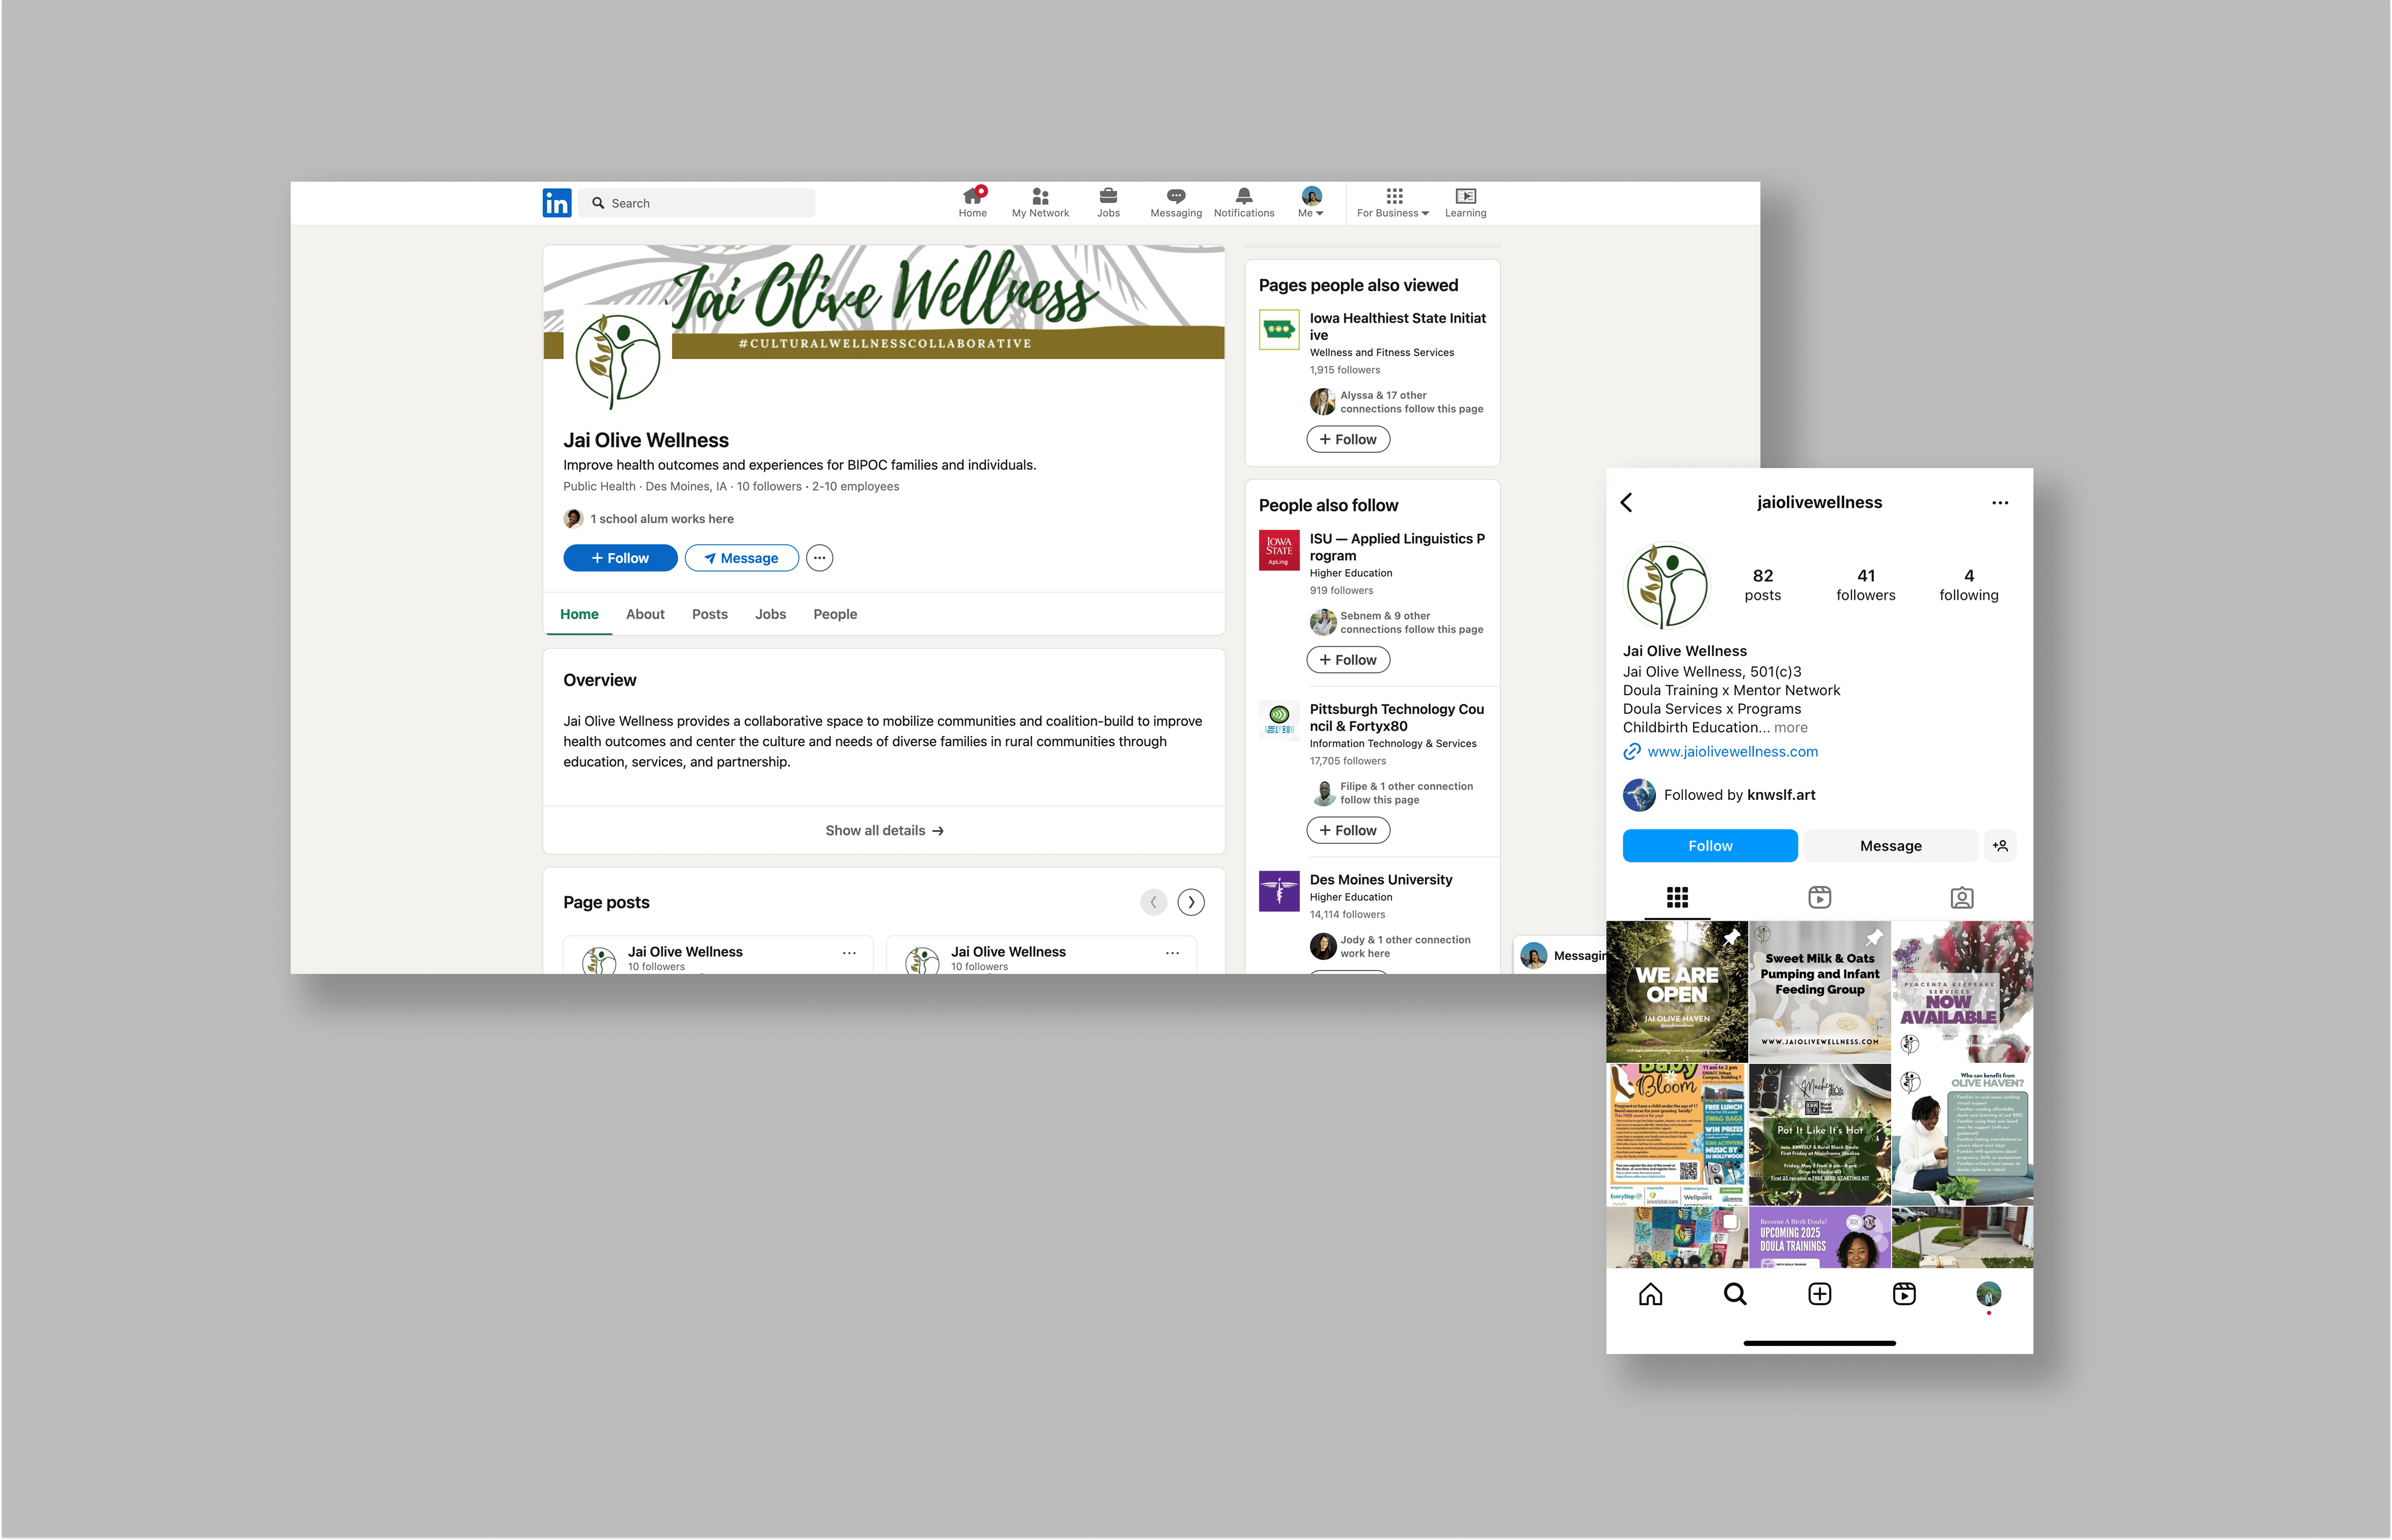Image resolution: width=2392 pixels, height=1540 pixels.
Task: Switch to the Jobs page tab
Action: [770, 614]
